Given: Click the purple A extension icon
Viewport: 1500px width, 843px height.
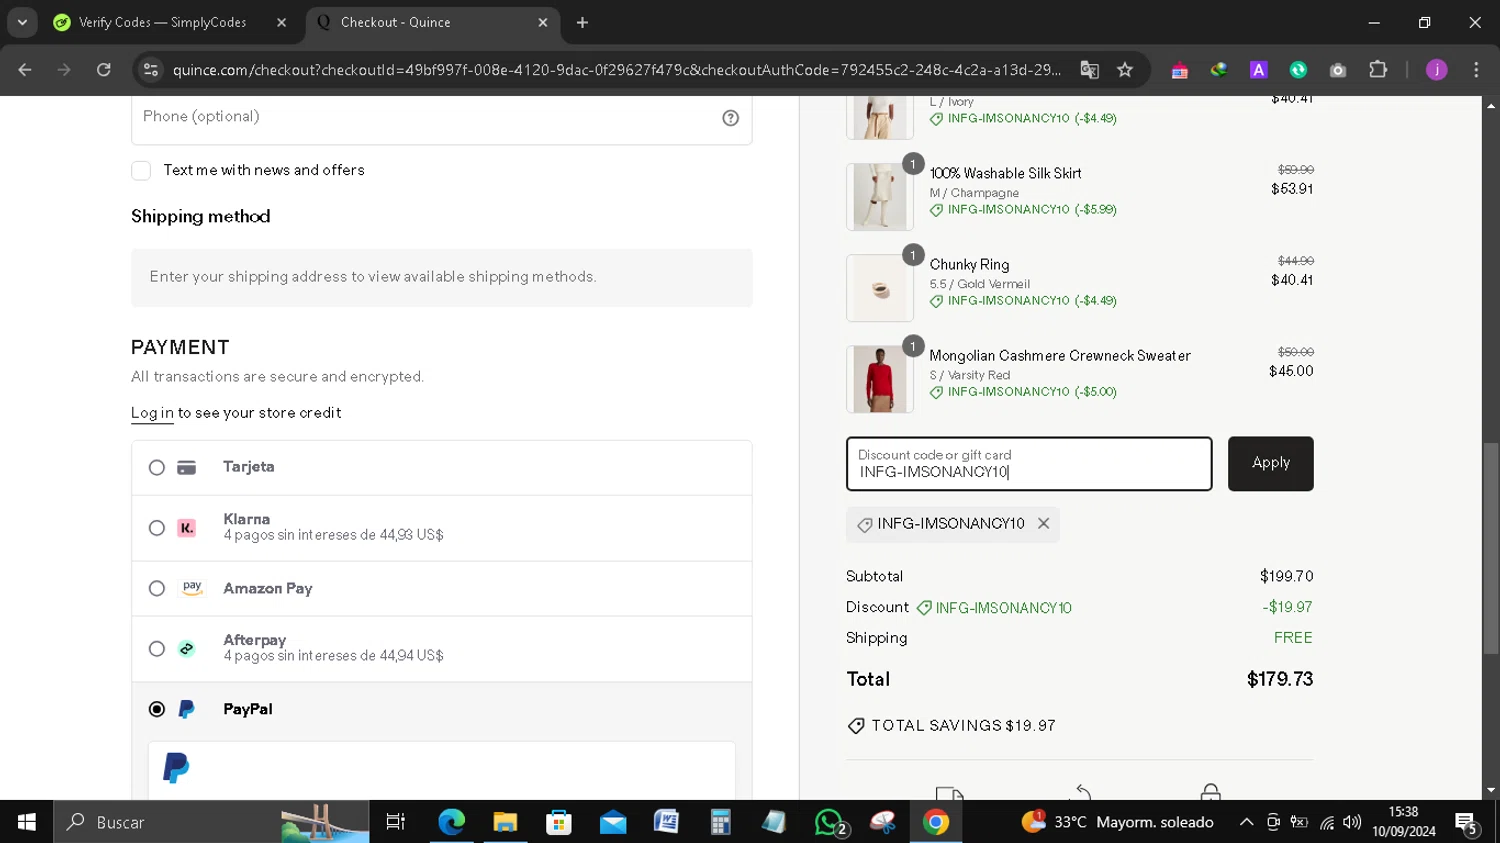Looking at the screenshot, I should (1258, 70).
